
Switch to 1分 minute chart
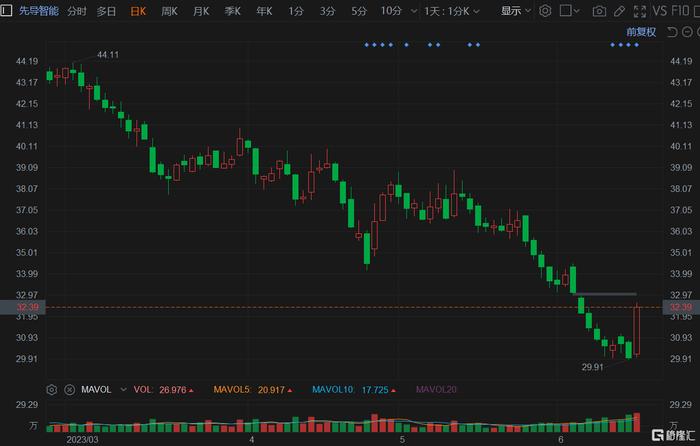pos(296,11)
